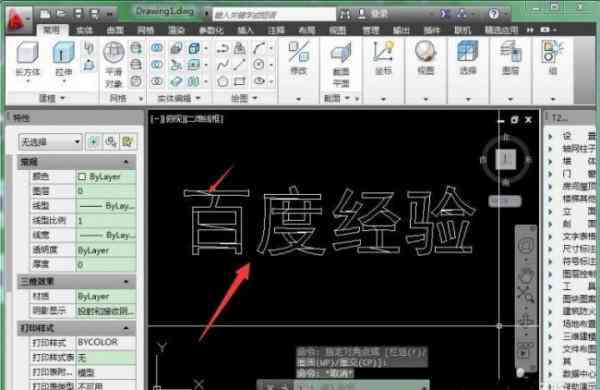The height and width of the screenshot is (390, 600).
Task: Click the BYCOLOR print style value
Action: pyautogui.click(x=106, y=342)
